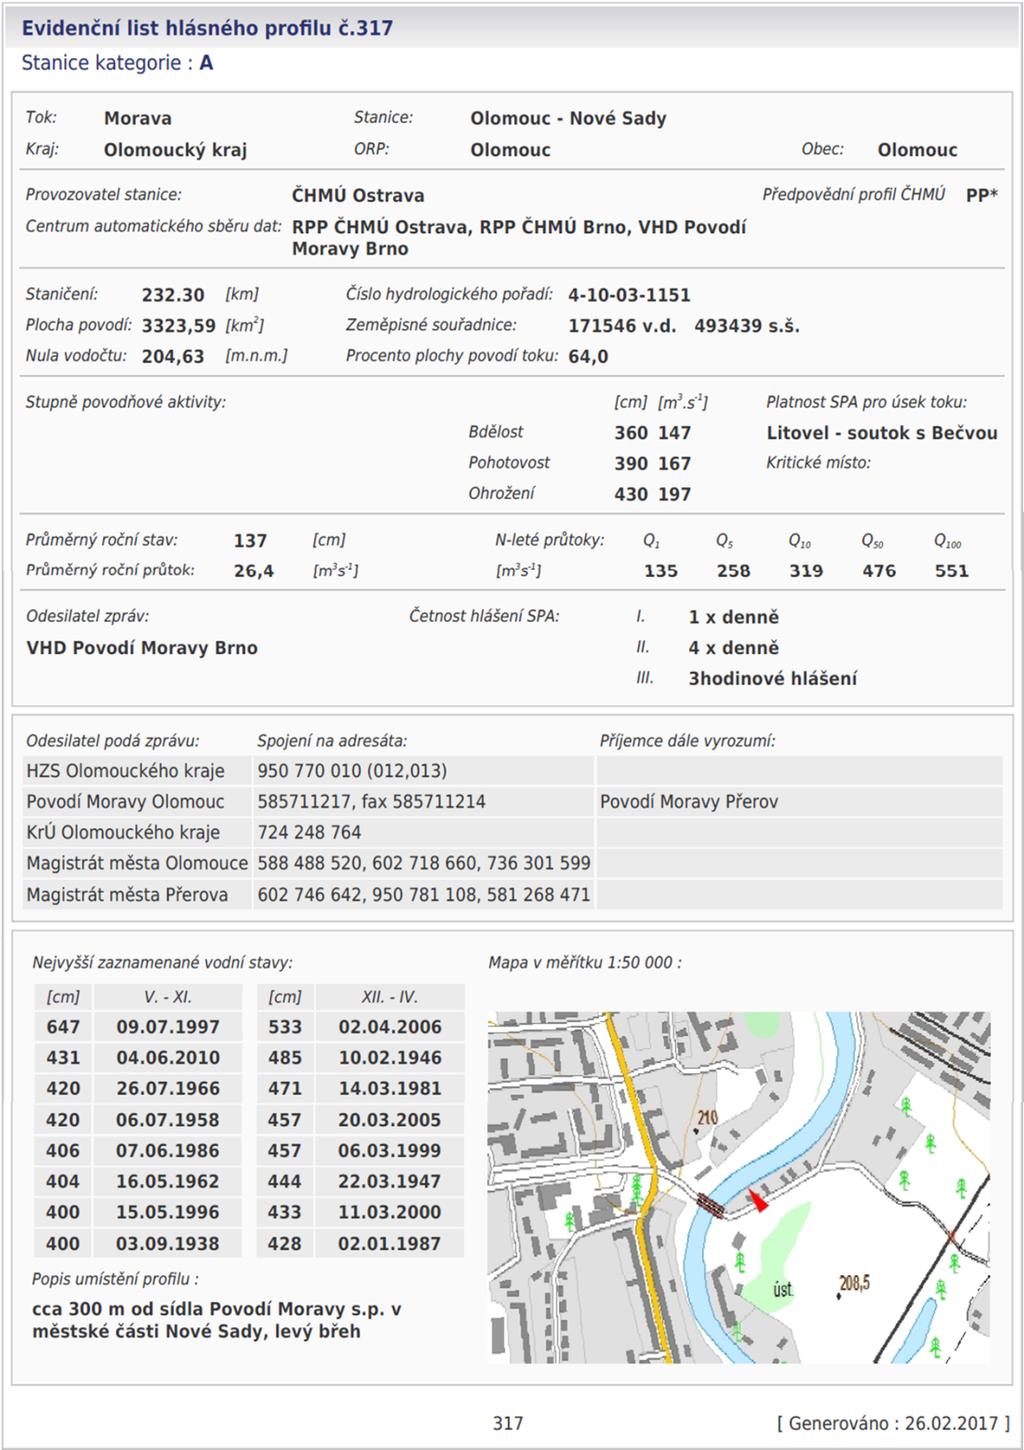Screen dimensions: 1024x1450
Task: Select the Pohotovost level value "390"
Action: (x=631, y=464)
